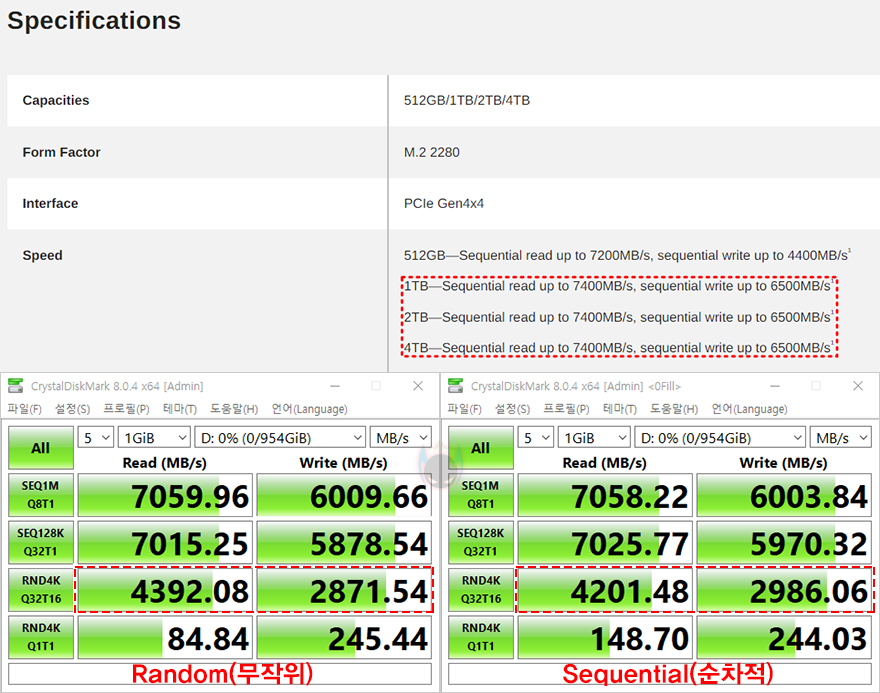Open 언어(Language) menu in left window
The height and width of the screenshot is (693, 880).
(x=309, y=409)
